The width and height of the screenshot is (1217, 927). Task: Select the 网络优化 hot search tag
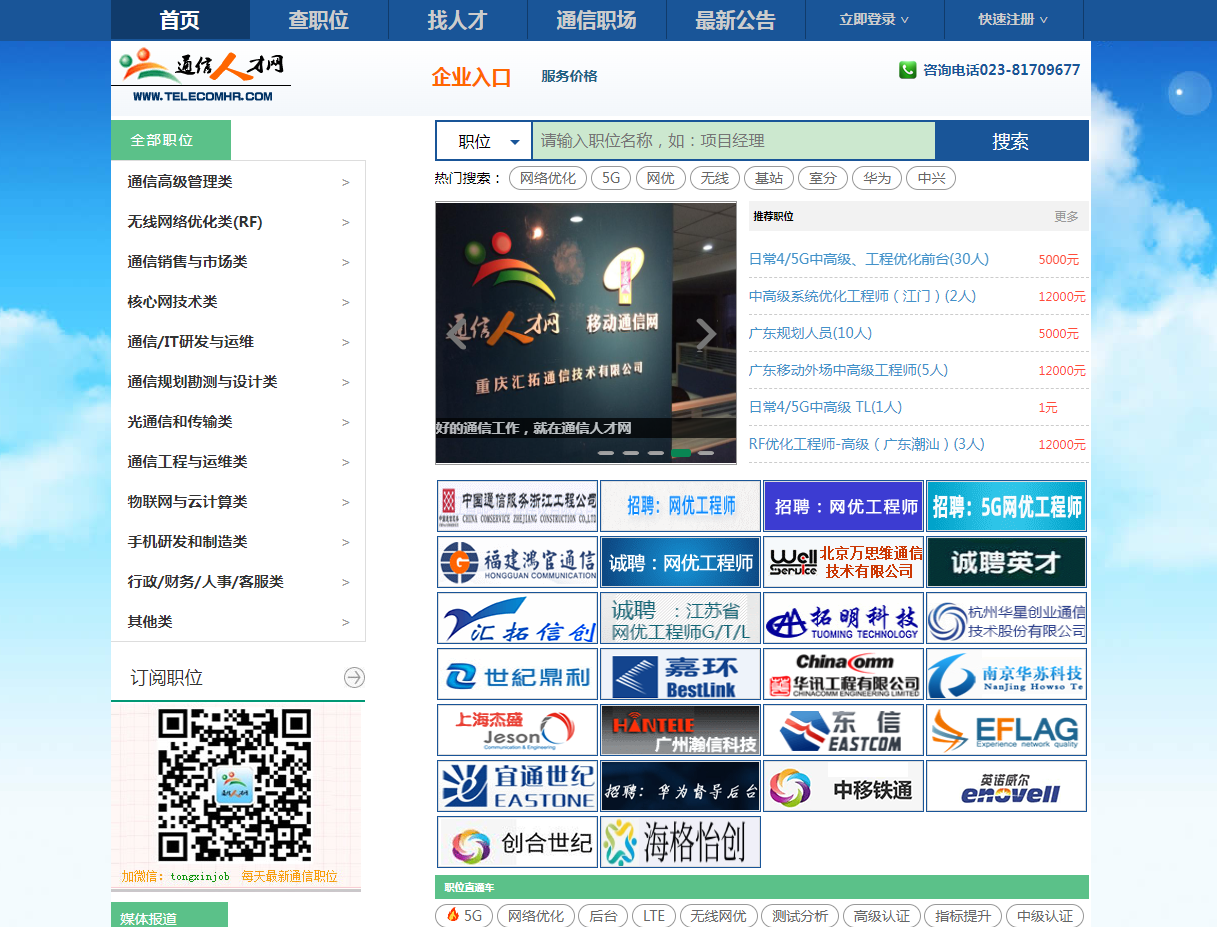(548, 178)
